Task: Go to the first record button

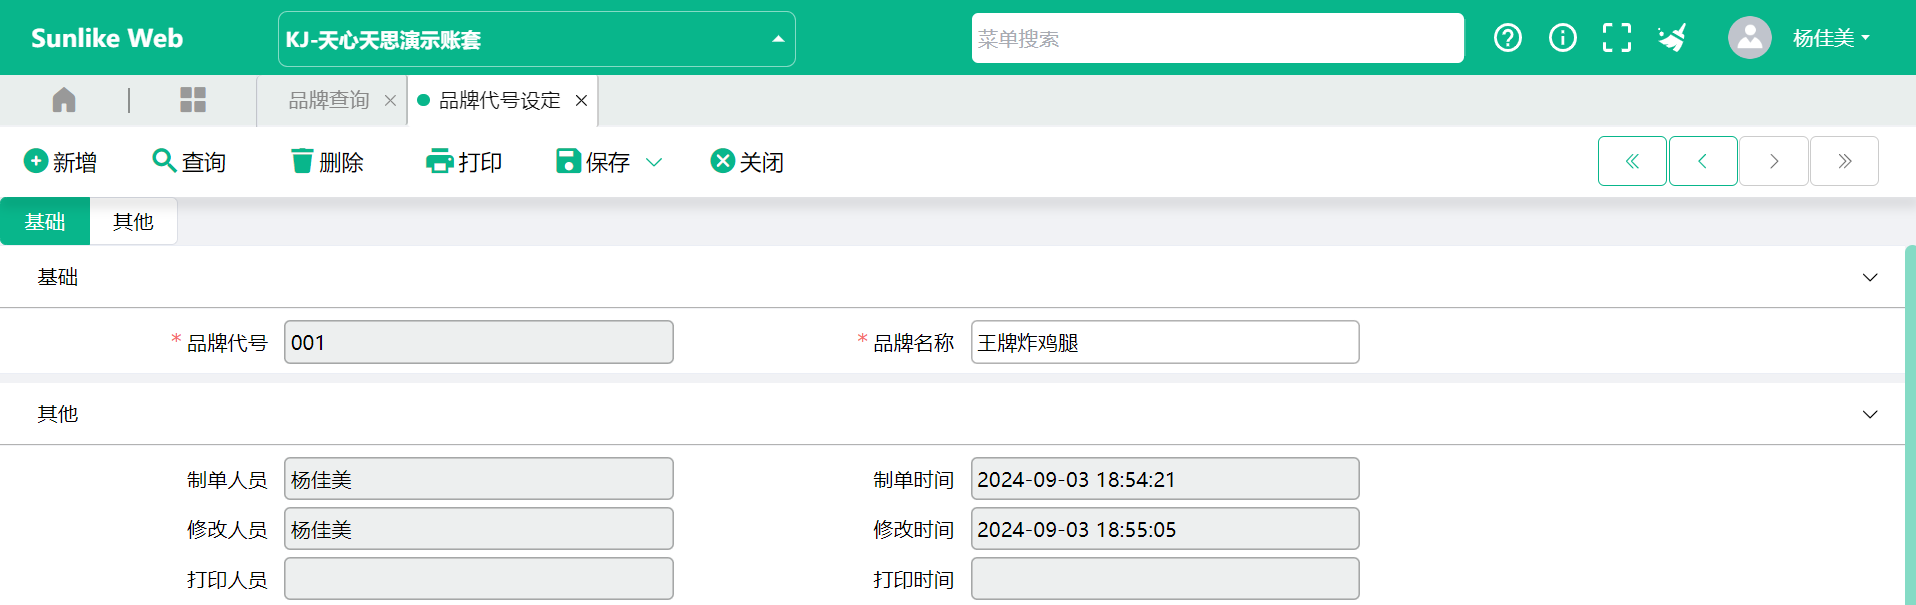Action: pos(1632,161)
